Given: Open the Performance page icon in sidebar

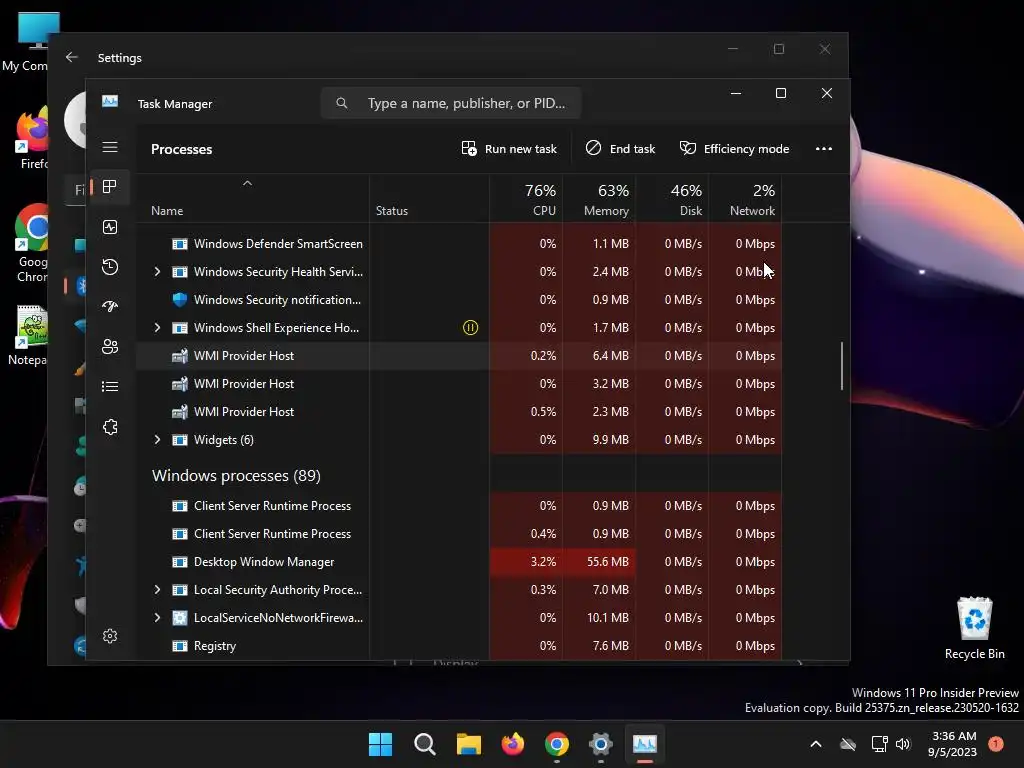Looking at the screenshot, I should (x=110, y=227).
